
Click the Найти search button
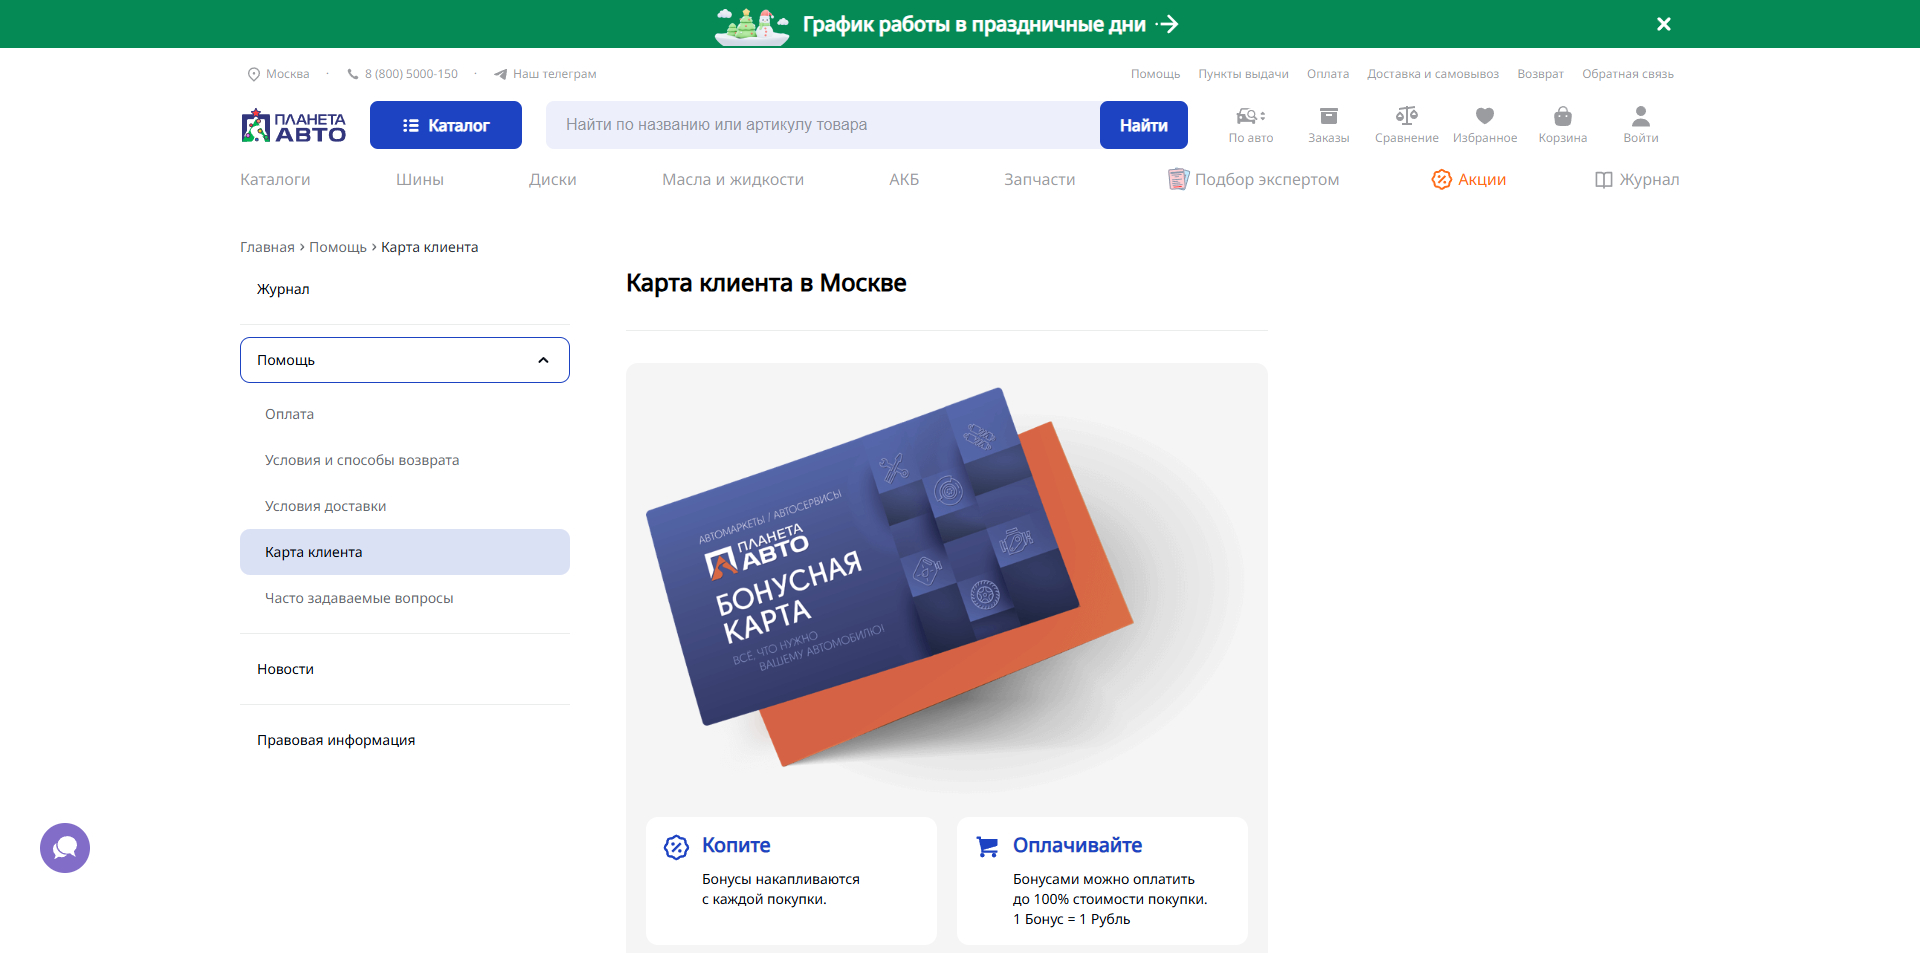(1143, 124)
